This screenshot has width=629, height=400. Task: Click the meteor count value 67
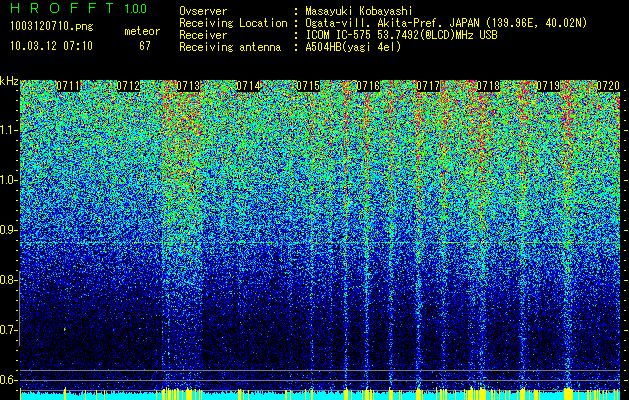point(145,46)
